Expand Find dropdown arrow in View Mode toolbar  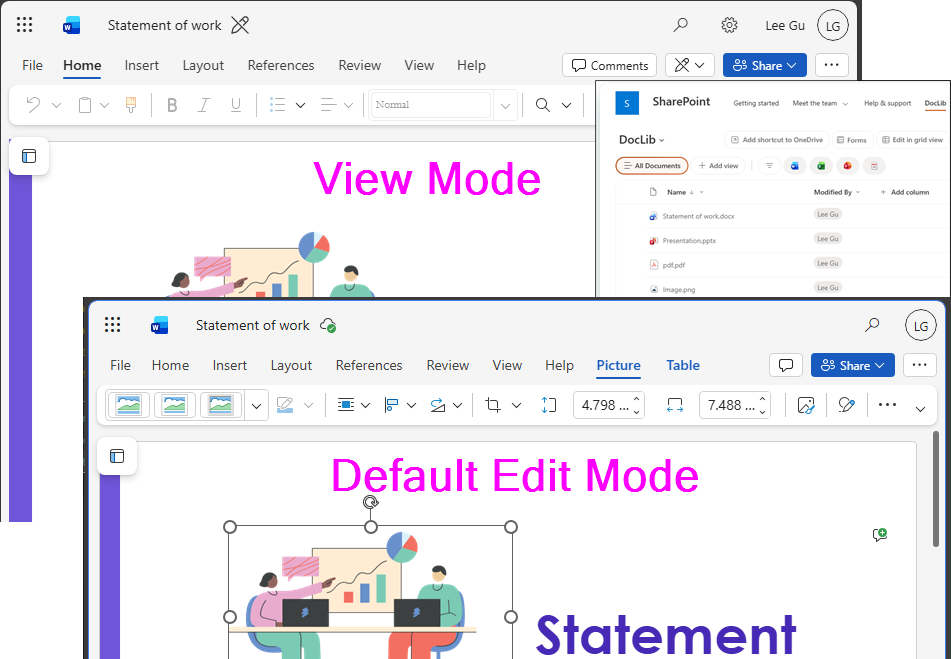(x=566, y=105)
